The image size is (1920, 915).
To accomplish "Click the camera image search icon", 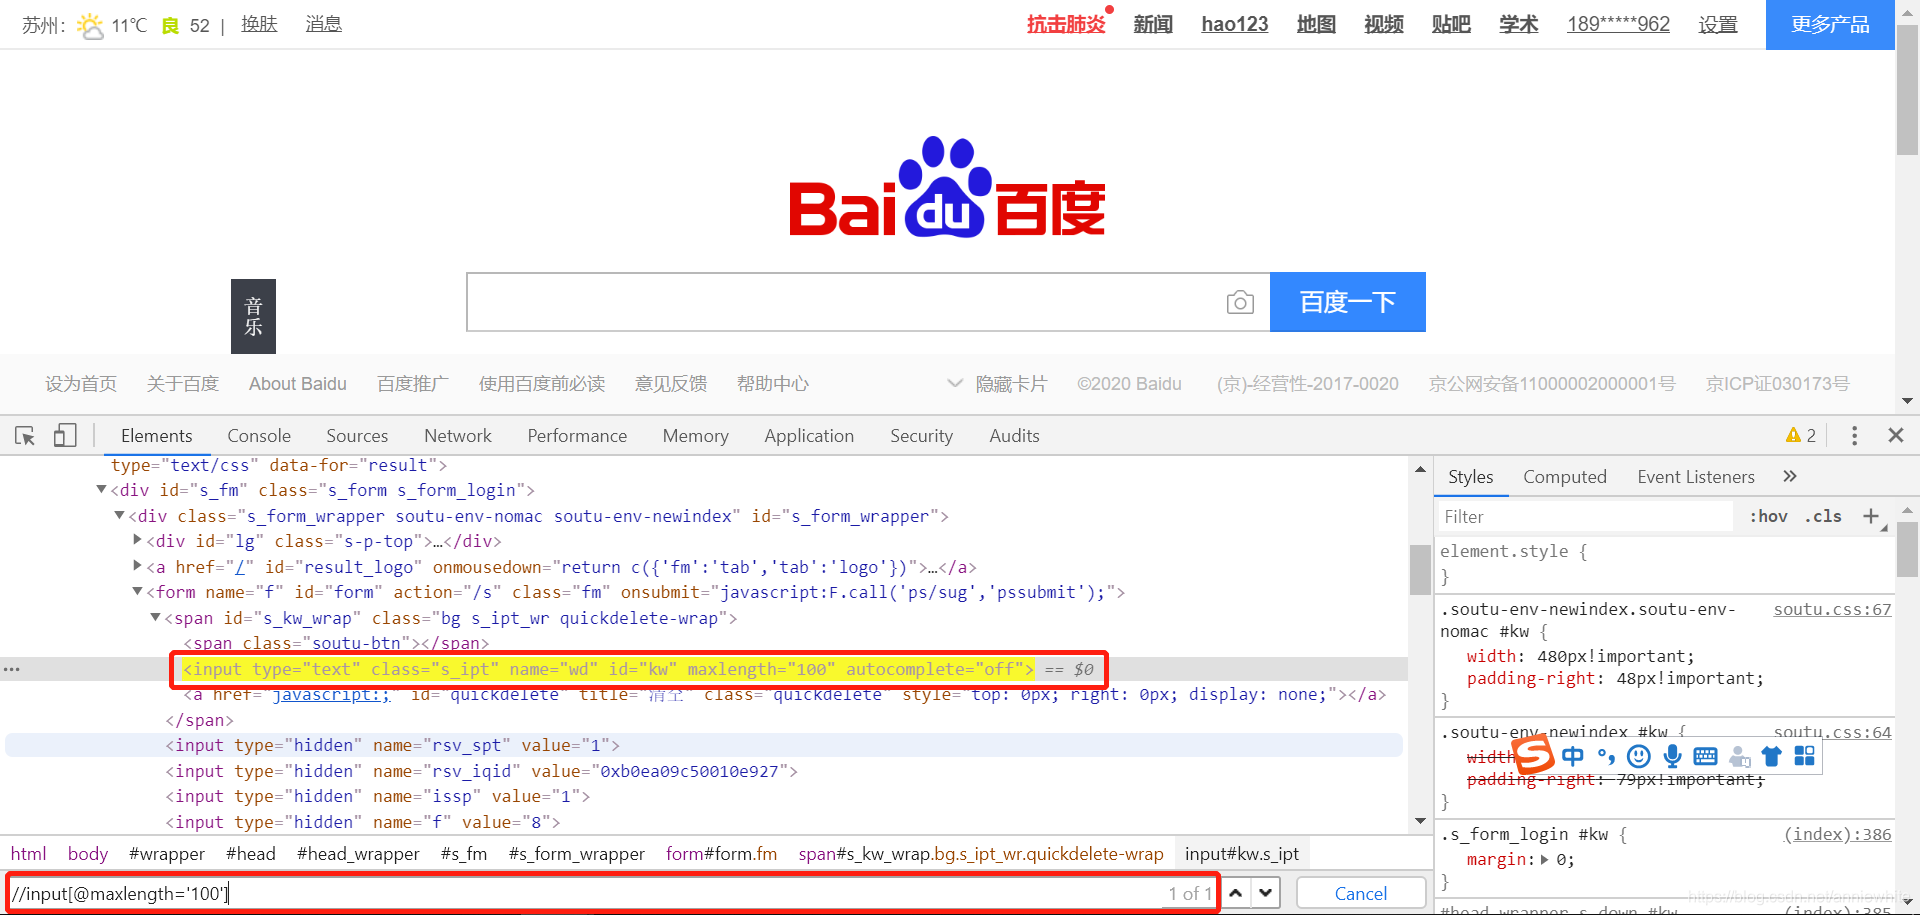I will [x=1240, y=302].
